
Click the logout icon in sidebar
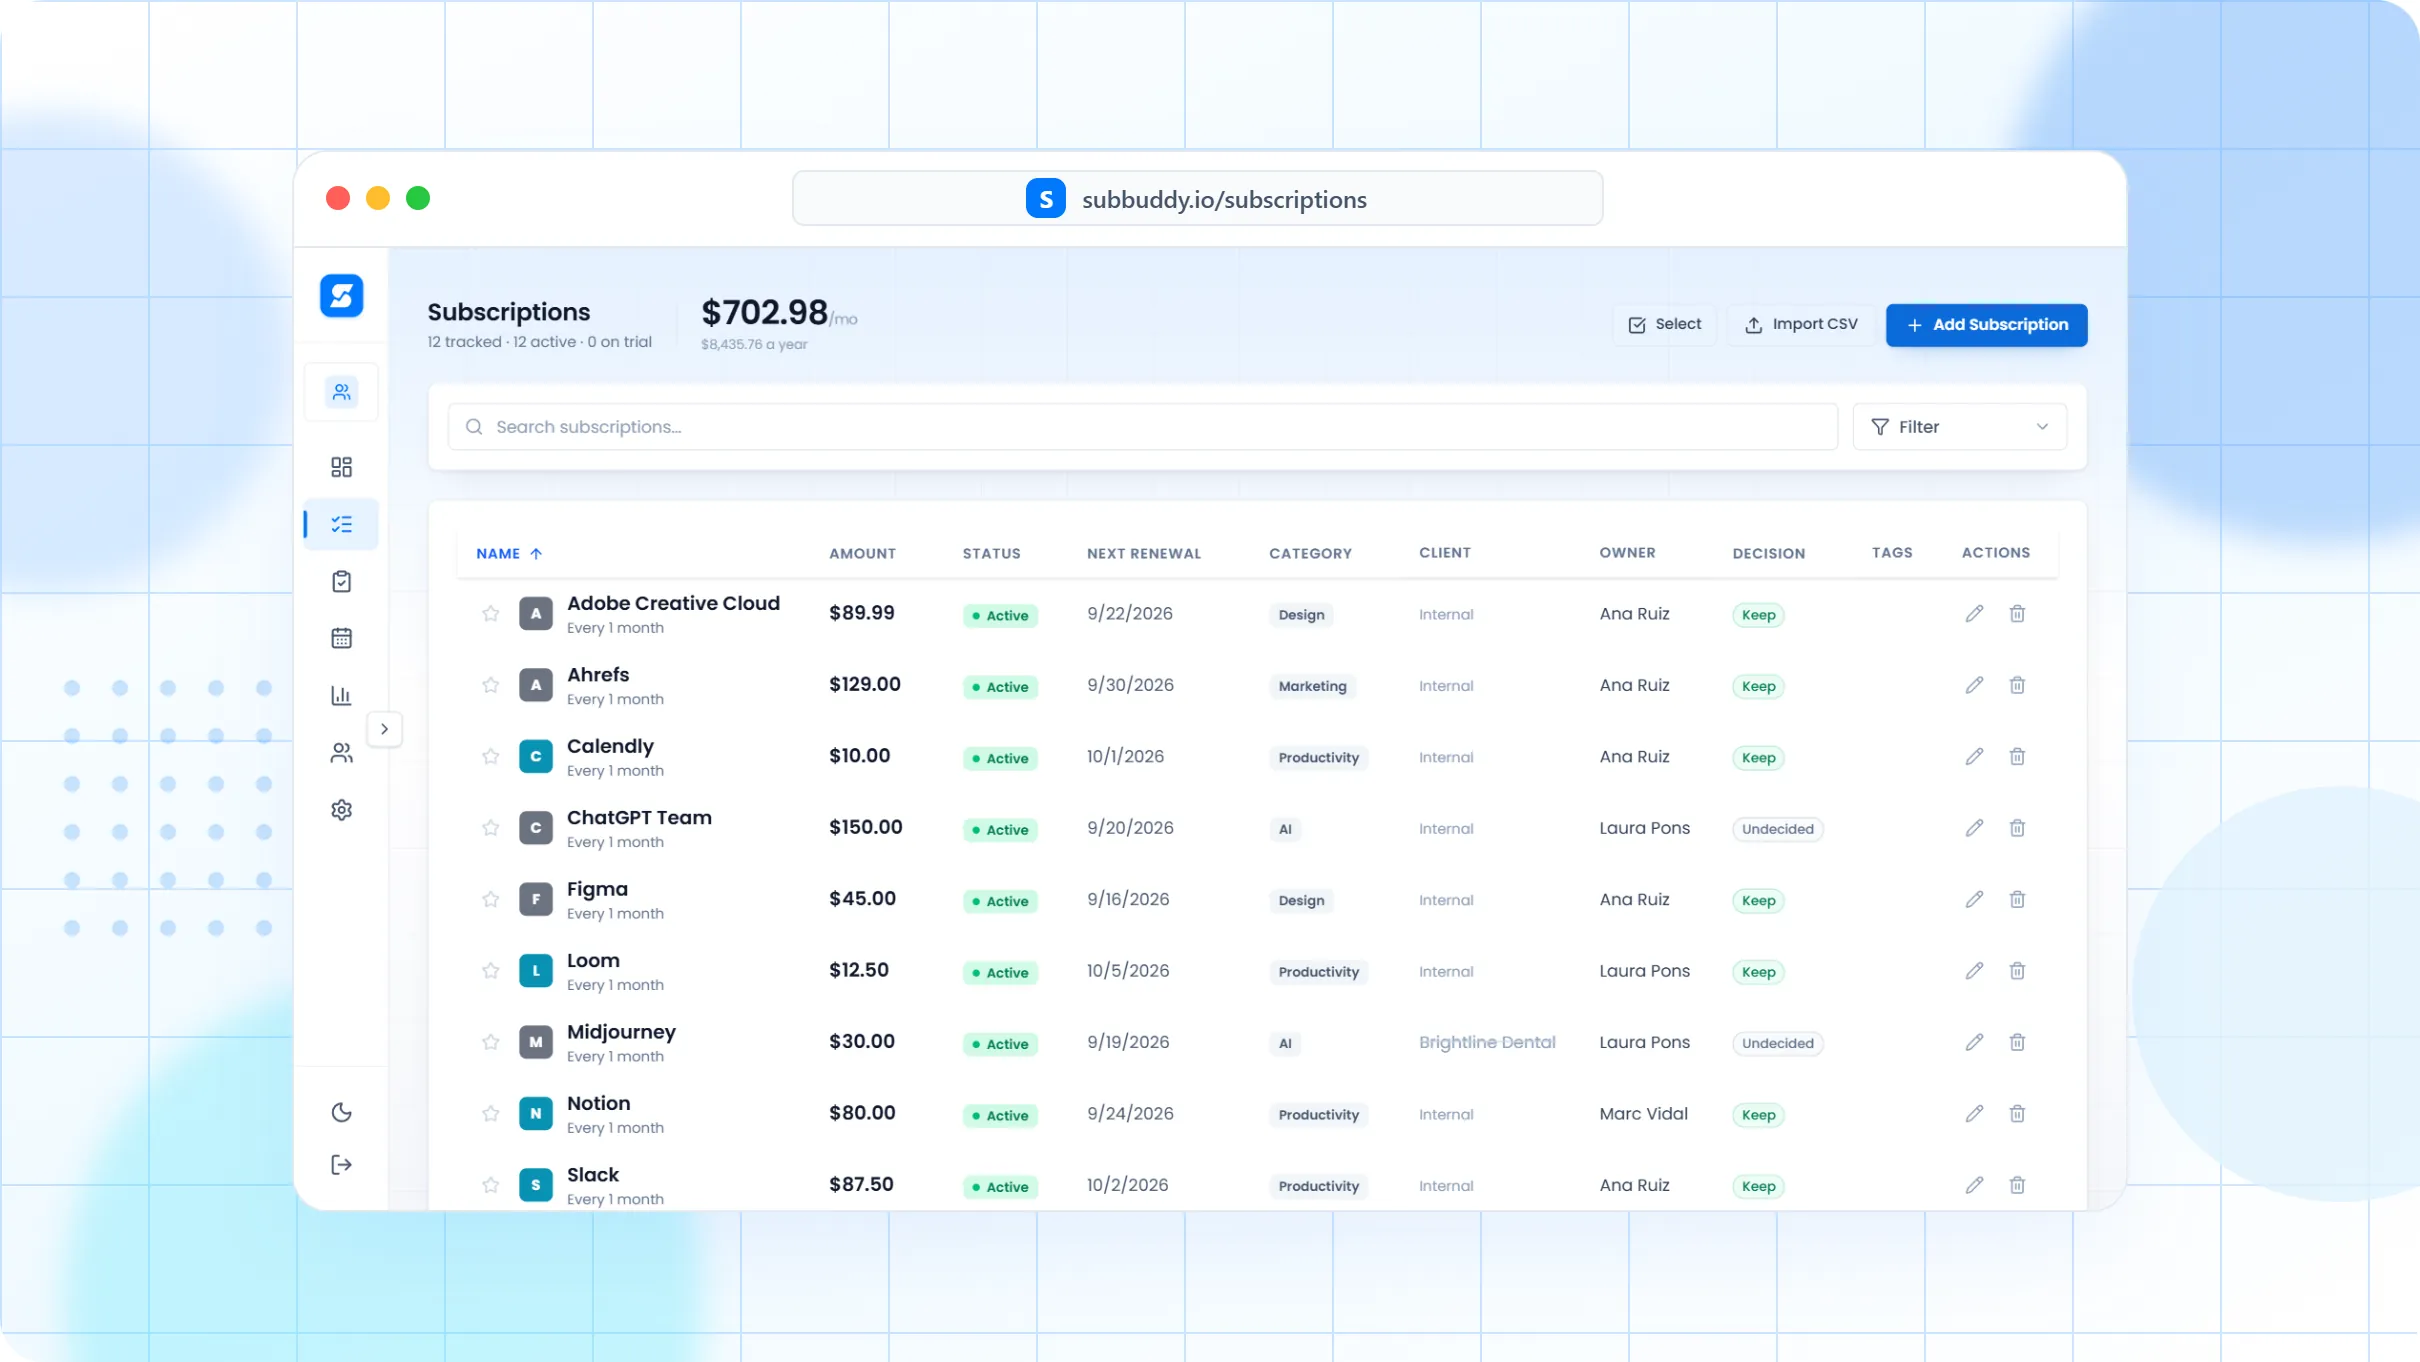[341, 1165]
